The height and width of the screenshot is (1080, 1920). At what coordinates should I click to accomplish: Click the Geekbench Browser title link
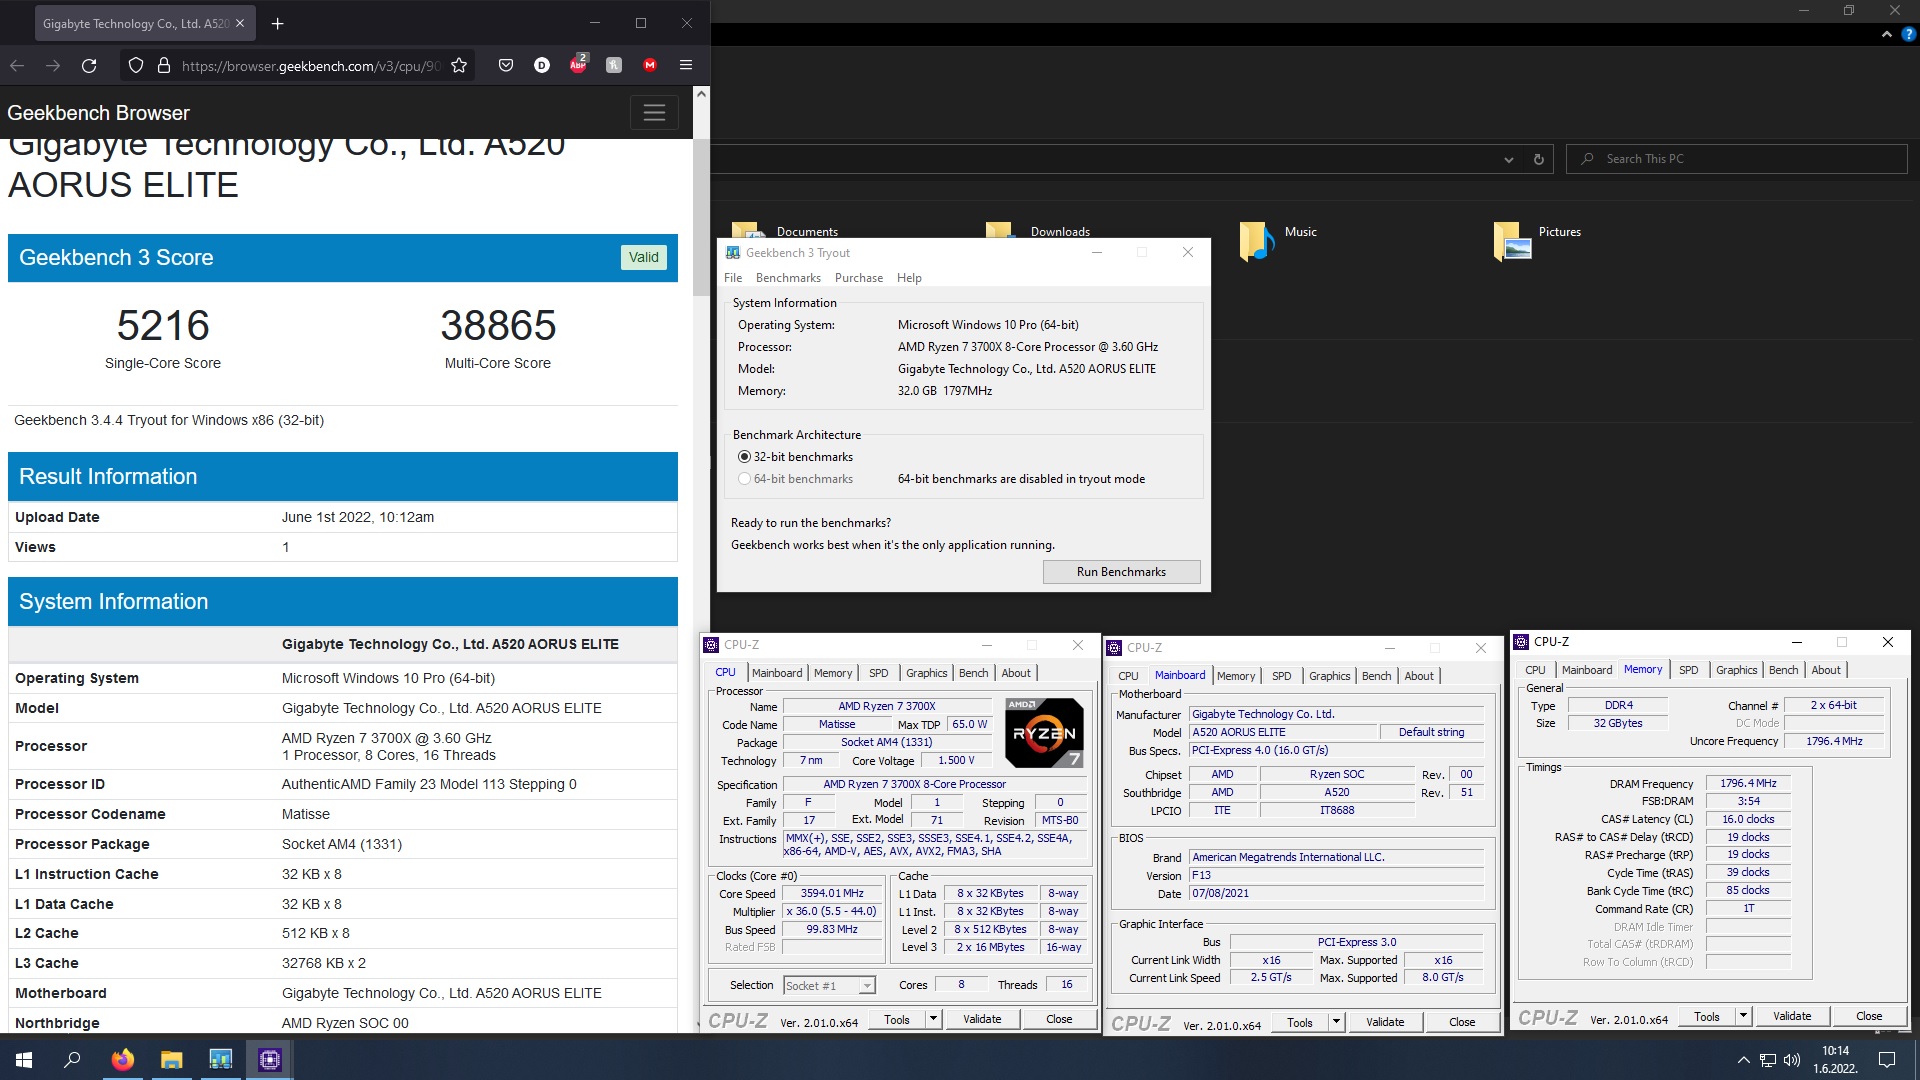tap(98, 113)
